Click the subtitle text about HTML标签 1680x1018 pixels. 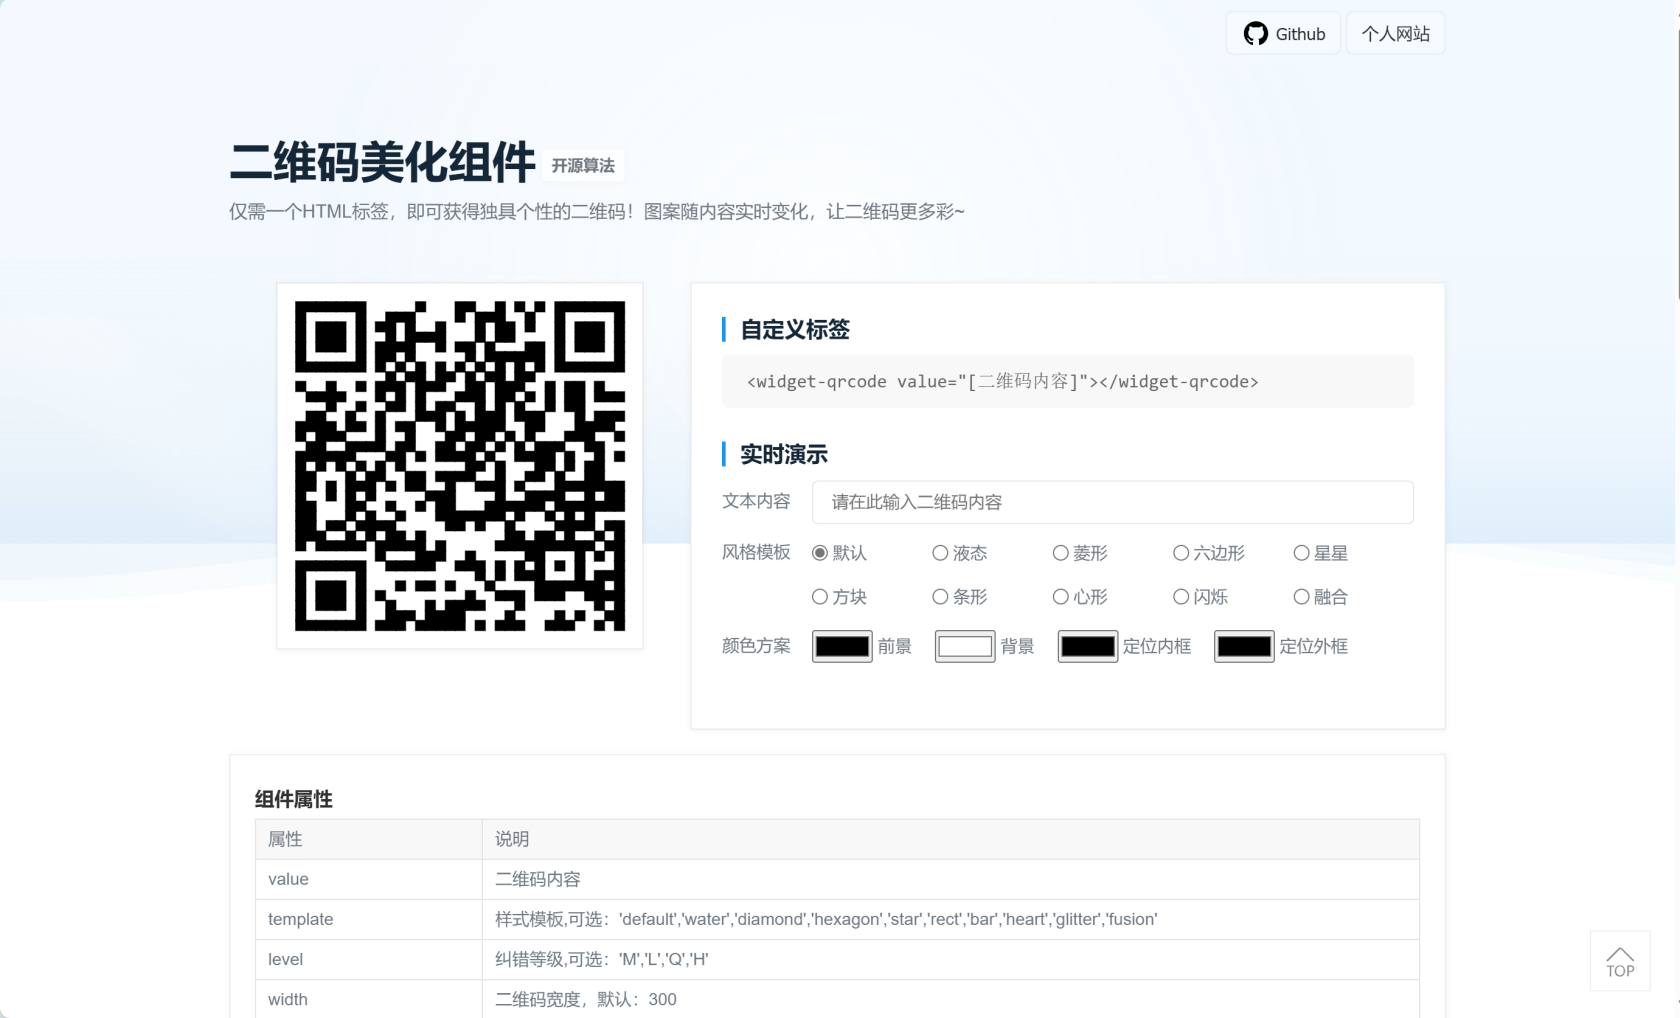pyautogui.click(x=597, y=212)
